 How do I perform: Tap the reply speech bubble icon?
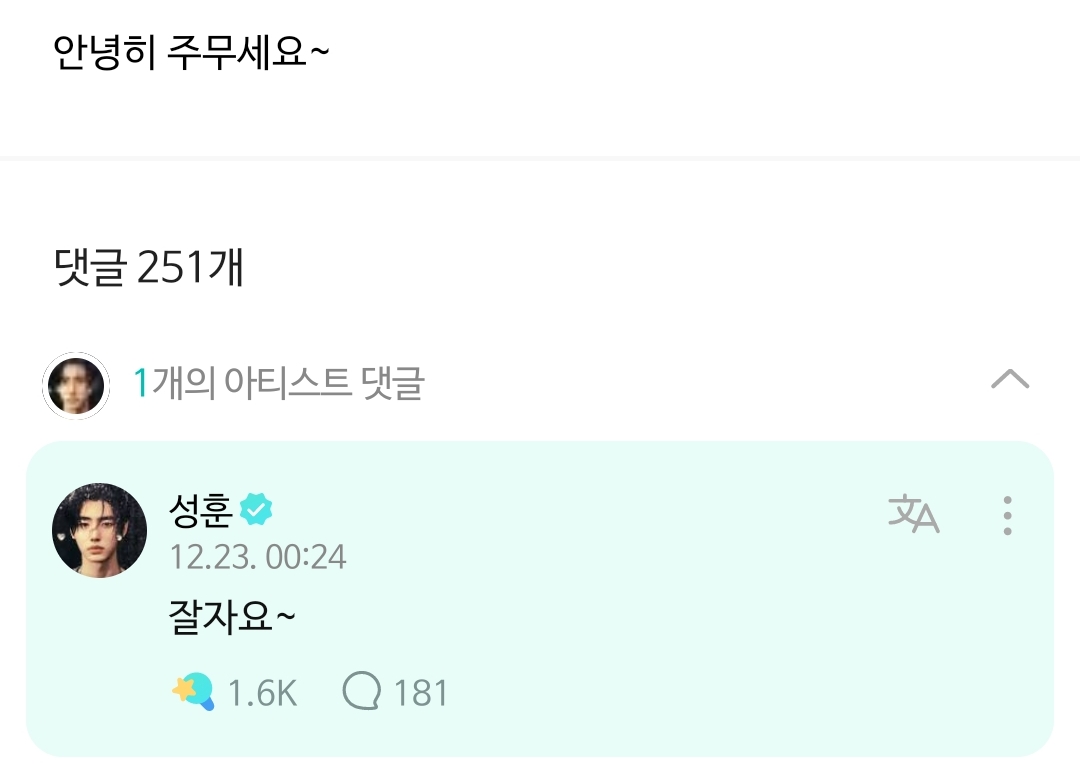(x=361, y=691)
